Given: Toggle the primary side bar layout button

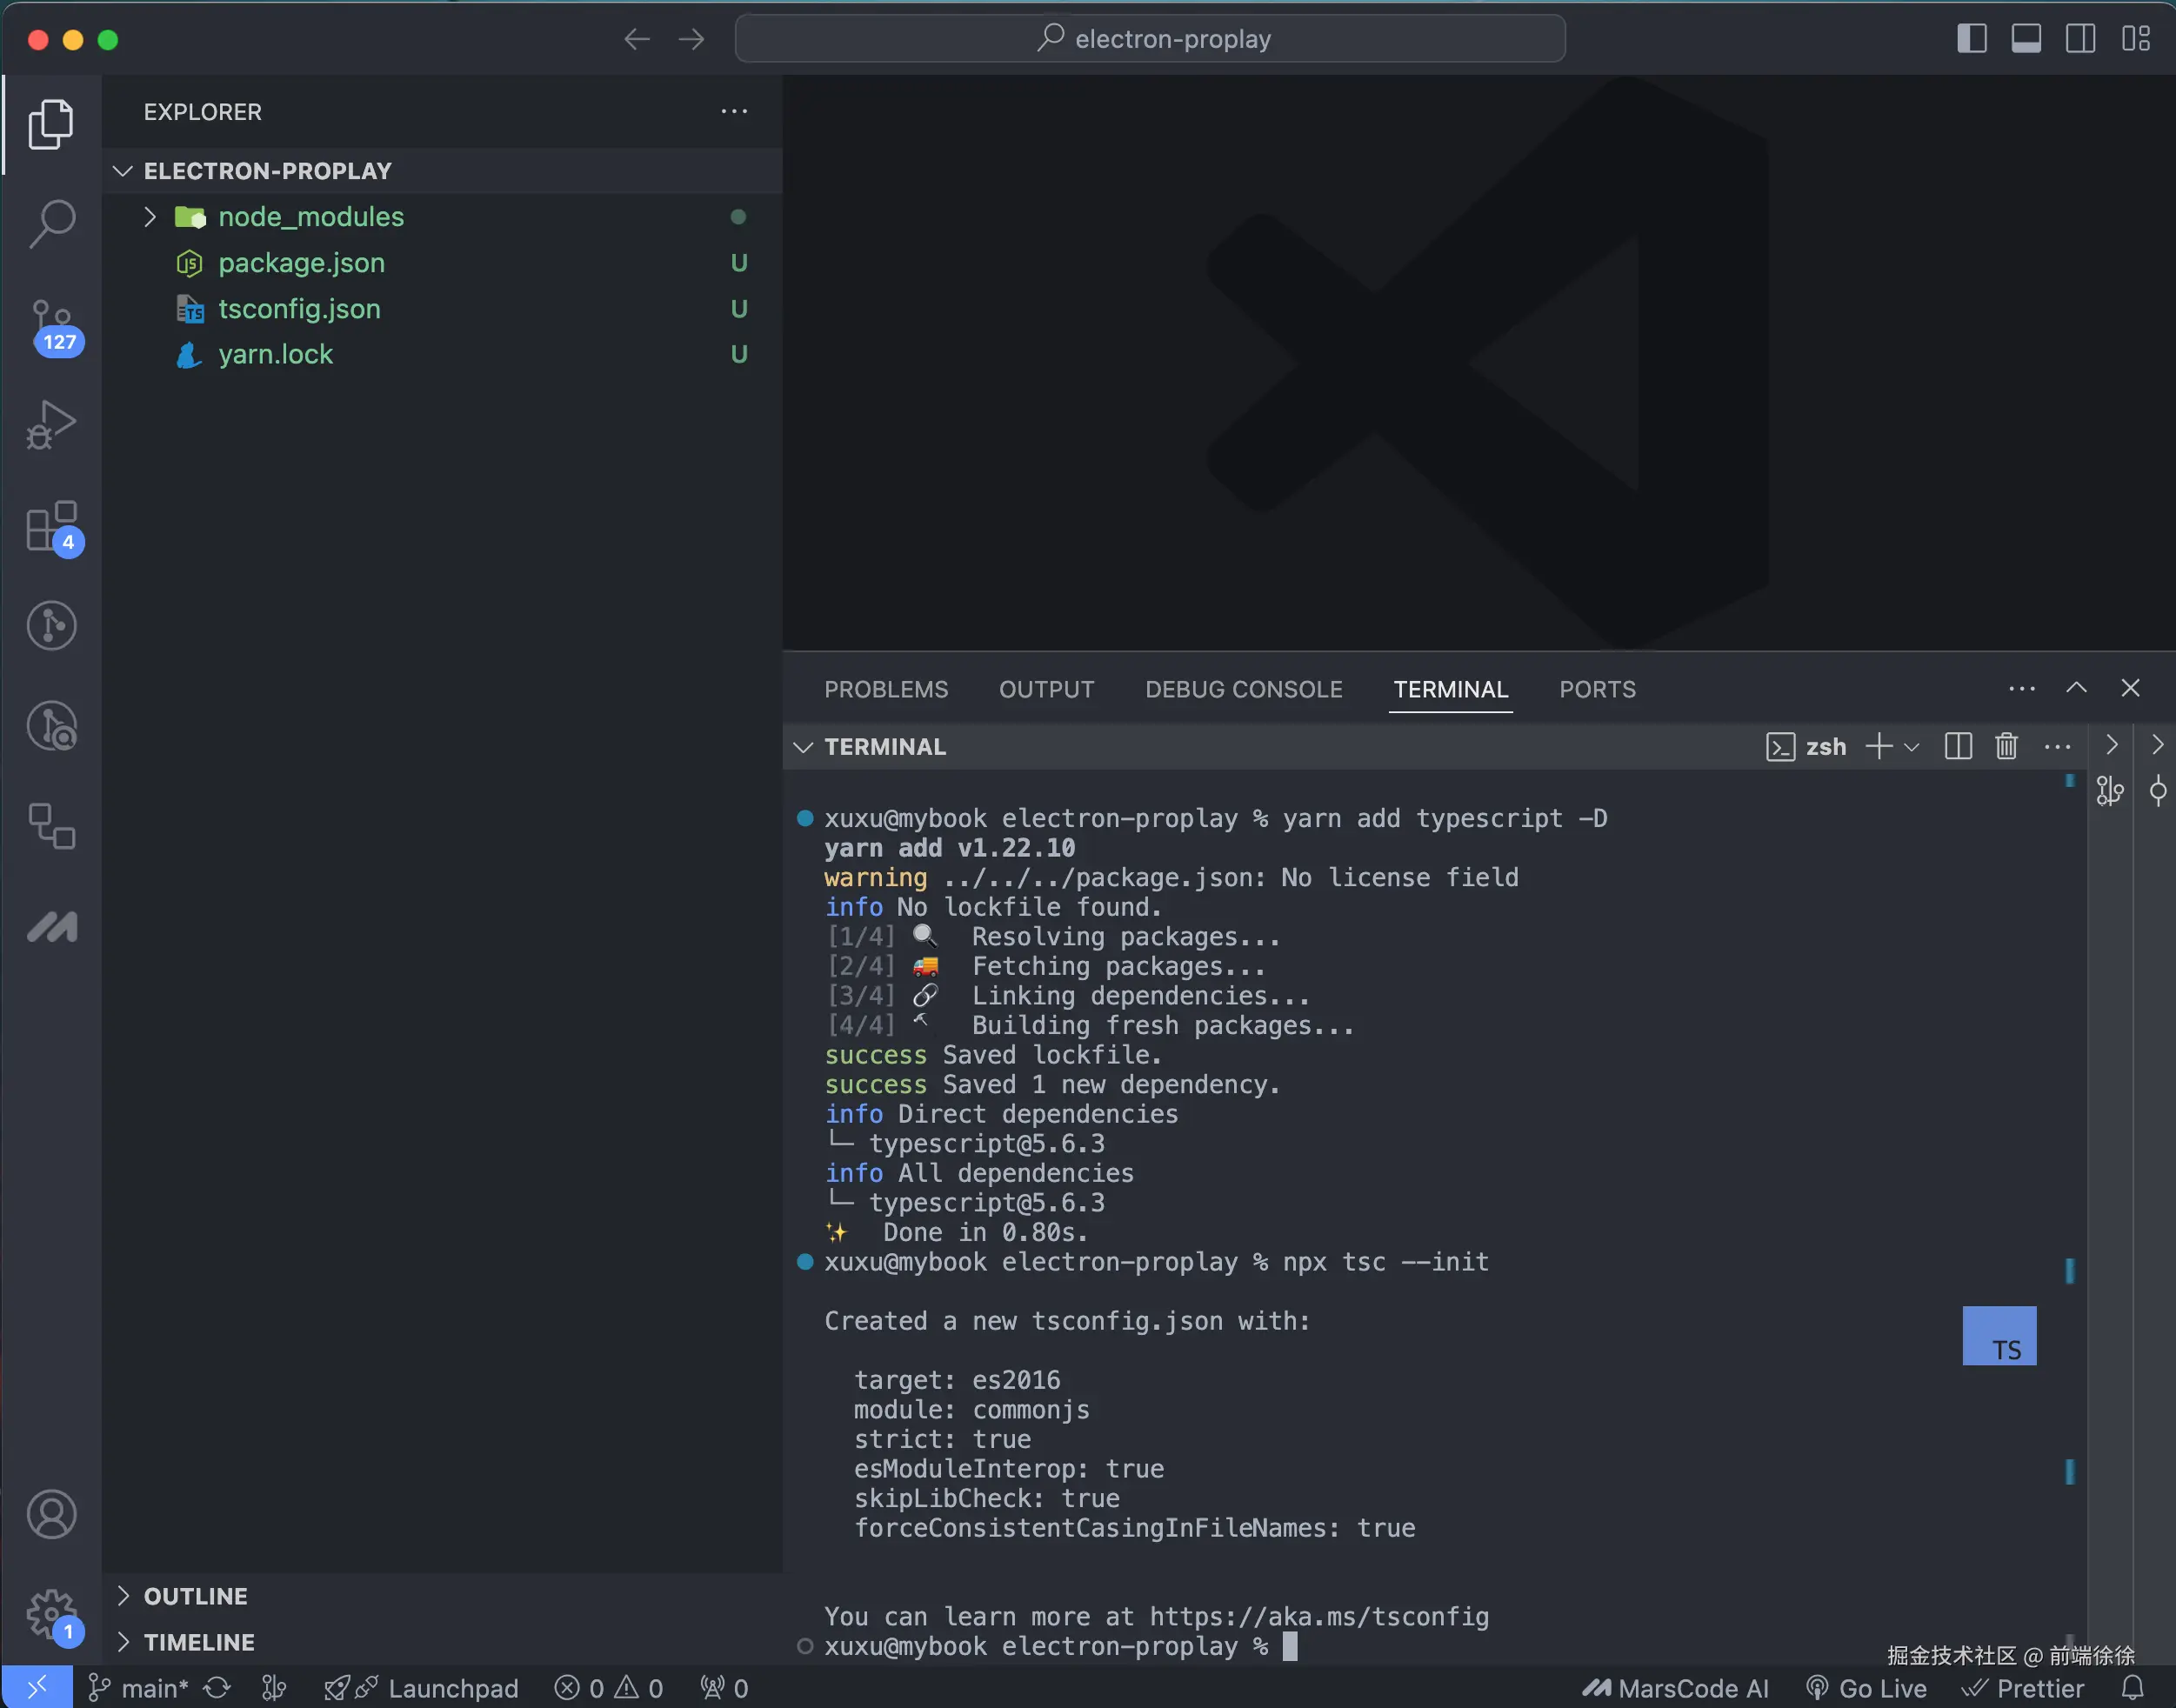Looking at the screenshot, I should (1971, 39).
